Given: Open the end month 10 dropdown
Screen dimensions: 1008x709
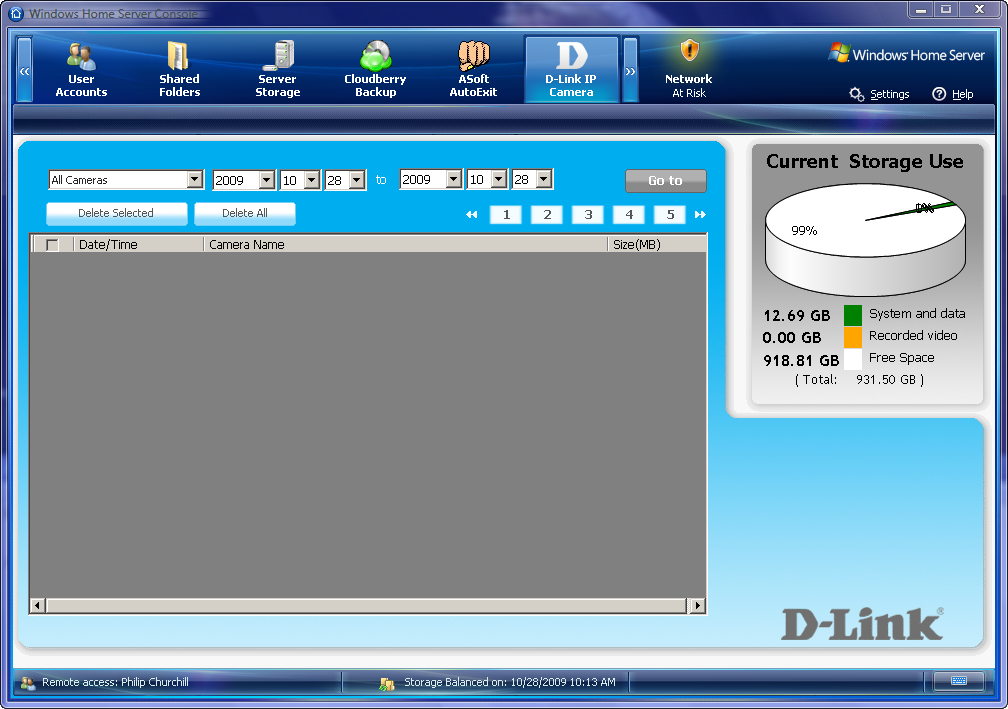Looking at the screenshot, I should [499, 179].
